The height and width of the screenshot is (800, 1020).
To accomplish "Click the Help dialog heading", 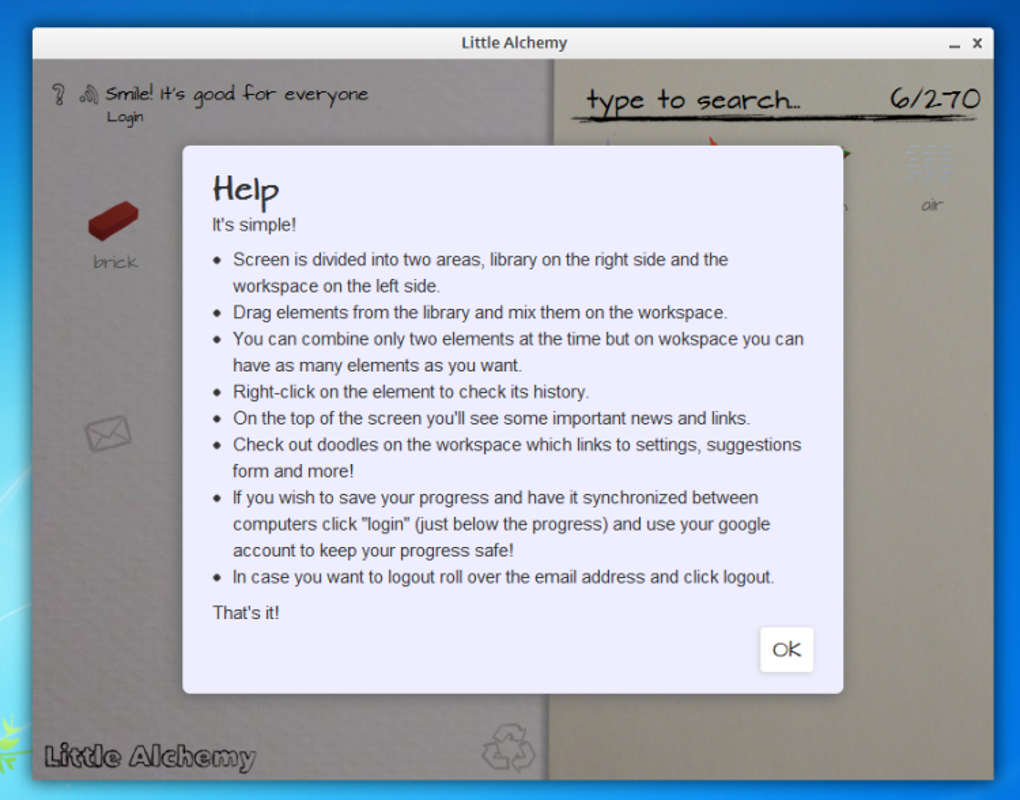I will tap(245, 190).
